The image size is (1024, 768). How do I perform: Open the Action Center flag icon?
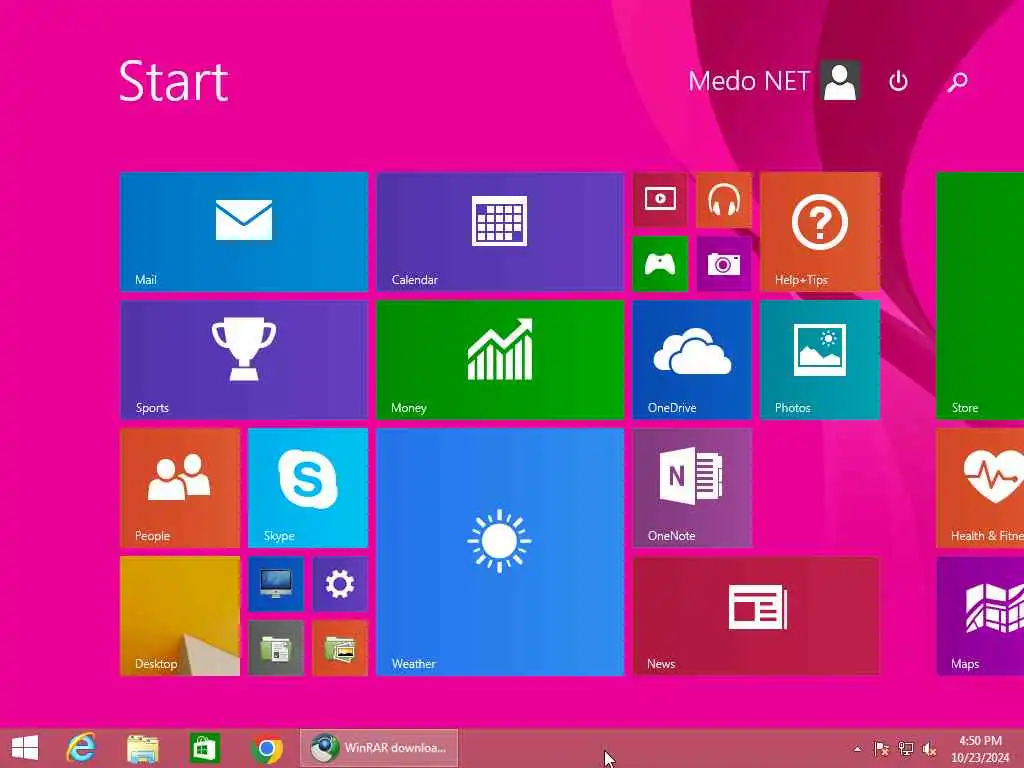coord(881,749)
